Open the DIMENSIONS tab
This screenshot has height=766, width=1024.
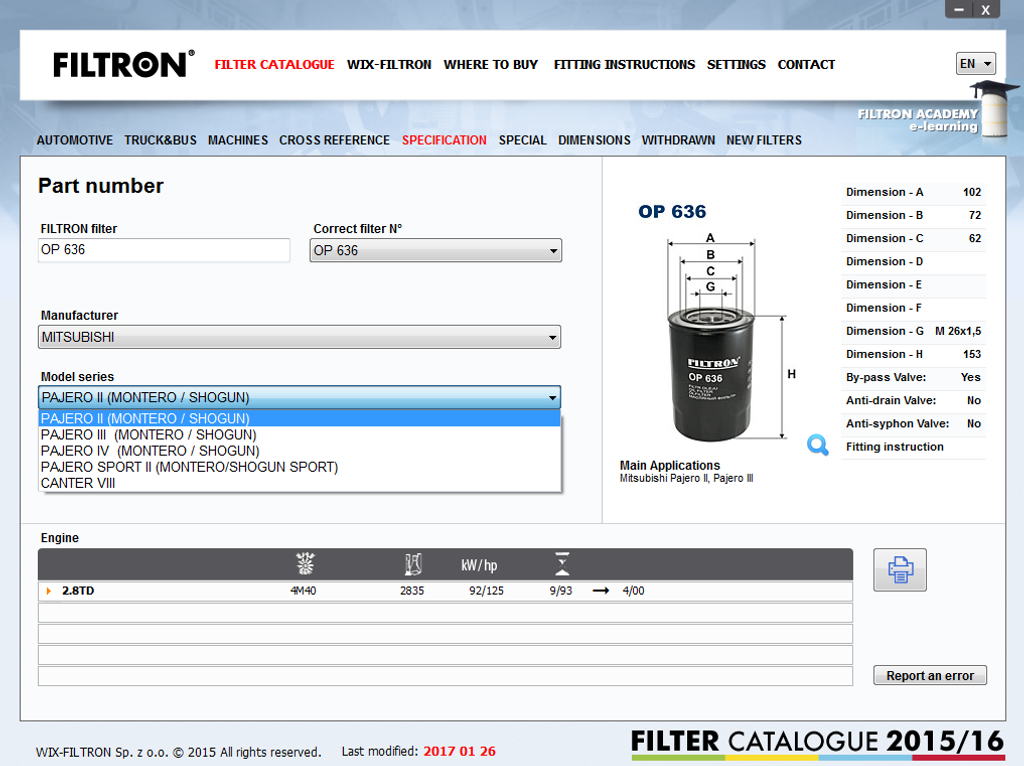coord(594,141)
